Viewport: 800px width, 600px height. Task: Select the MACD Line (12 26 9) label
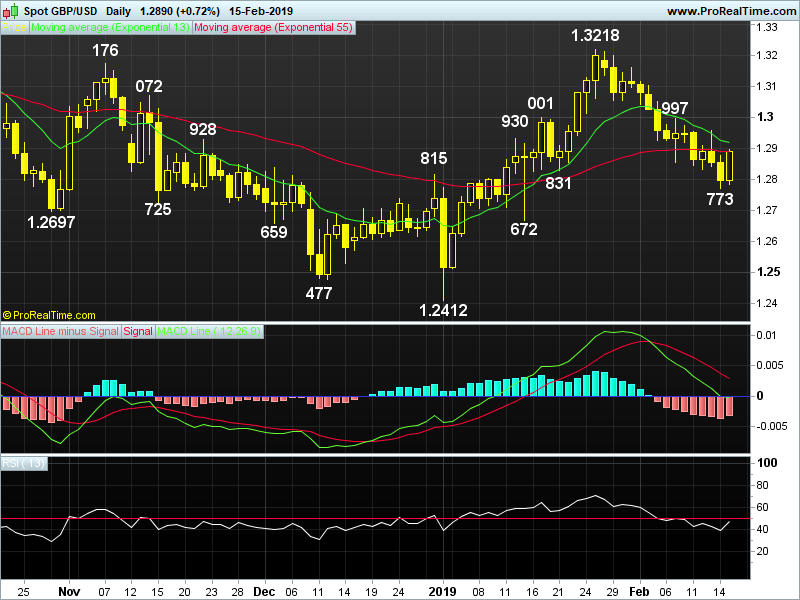pos(209,330)
